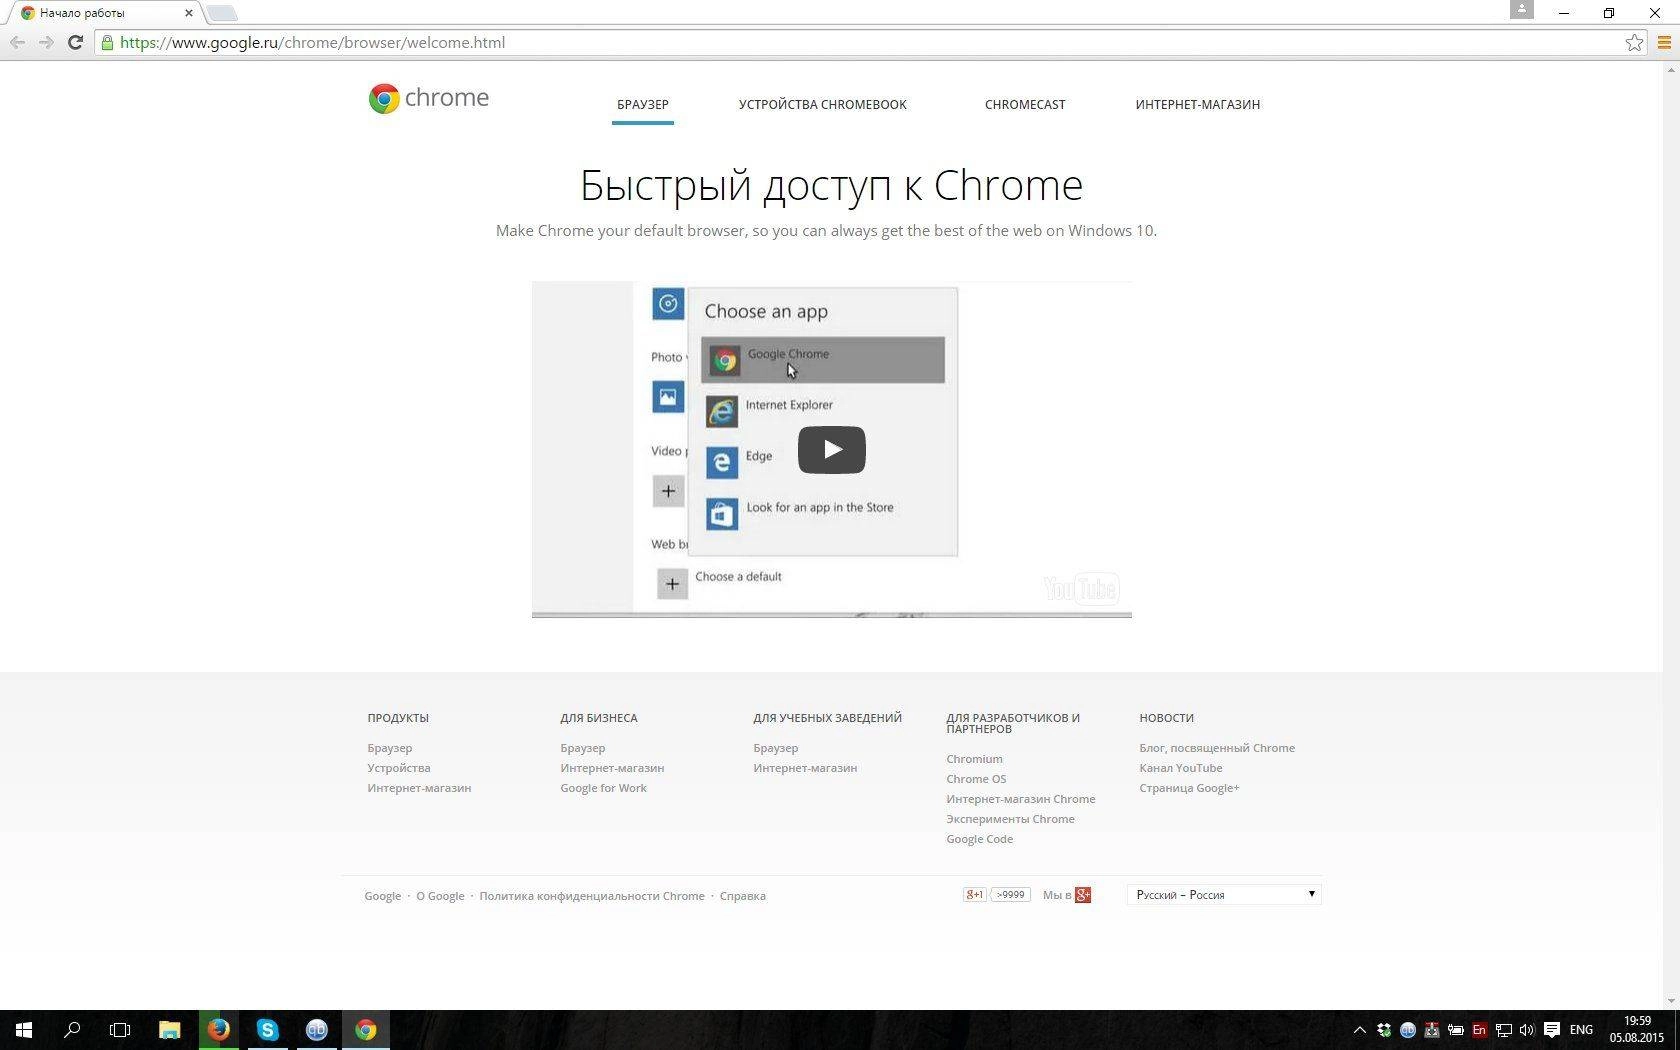Open the network tray icon

(x=1503, y=1030)
